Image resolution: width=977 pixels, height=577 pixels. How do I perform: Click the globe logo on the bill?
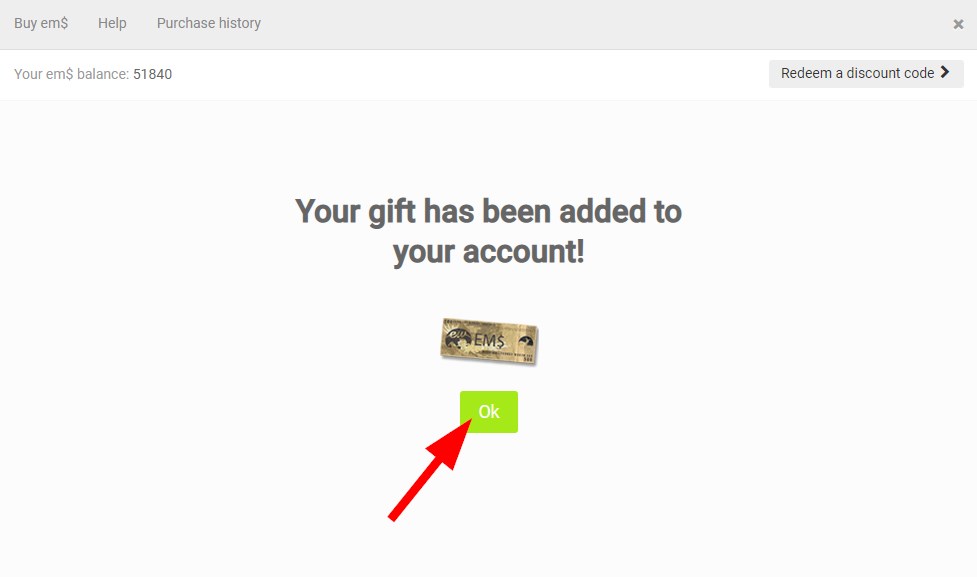[457, 339]
